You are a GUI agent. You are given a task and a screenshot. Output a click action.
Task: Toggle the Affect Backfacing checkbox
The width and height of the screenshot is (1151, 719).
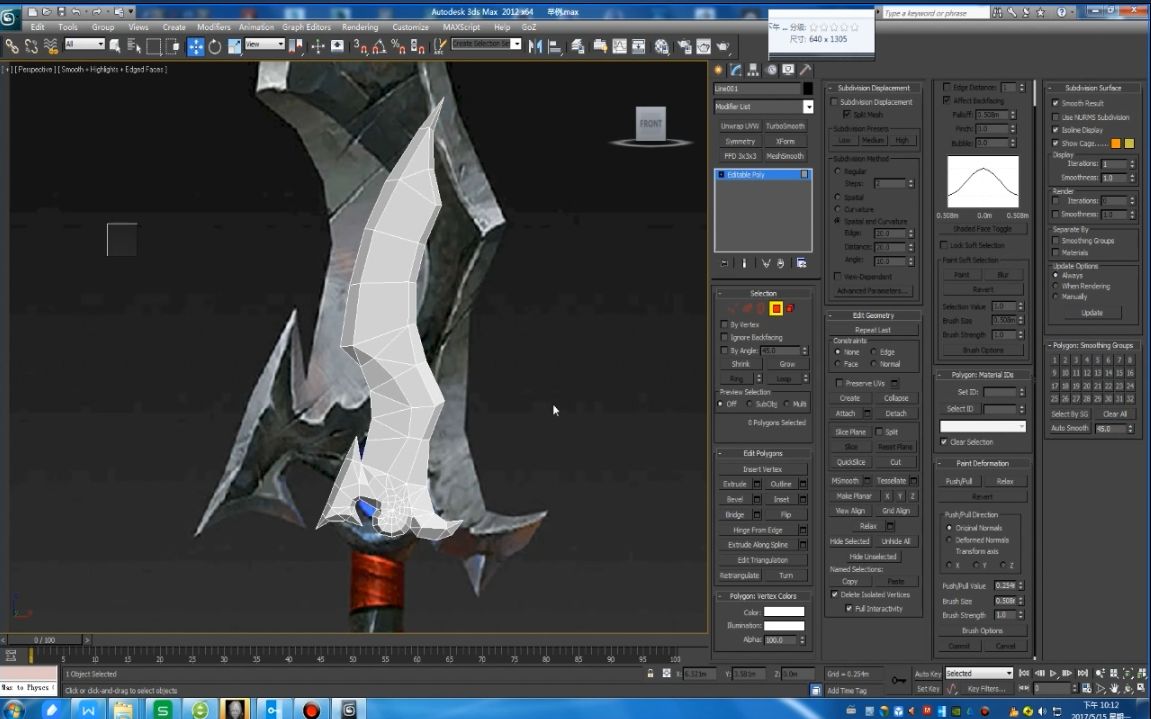click(x=946, y=99)
